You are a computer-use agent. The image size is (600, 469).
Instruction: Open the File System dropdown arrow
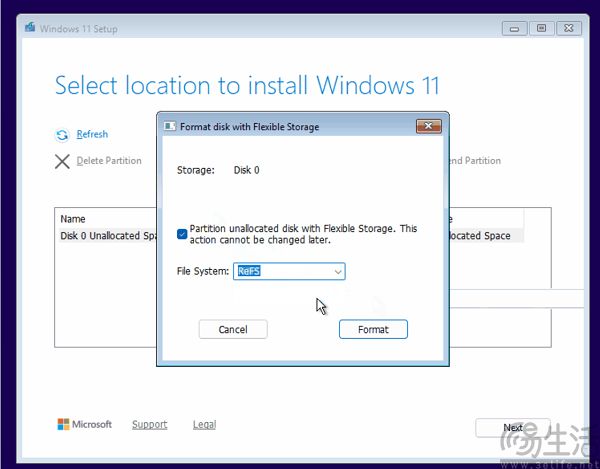click(x=338, y=271)
